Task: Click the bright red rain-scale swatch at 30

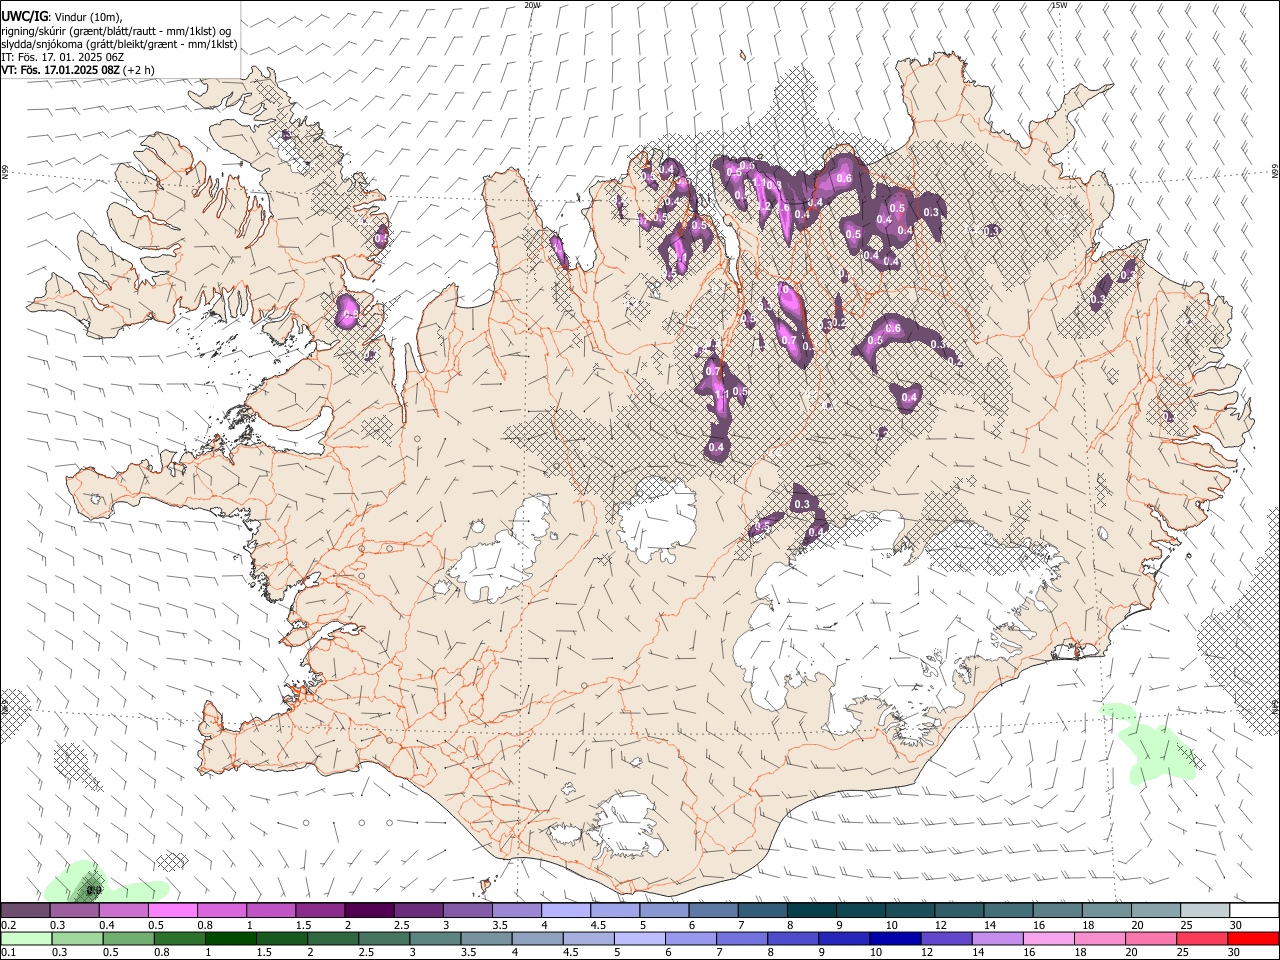Action: click(1253, 939)
